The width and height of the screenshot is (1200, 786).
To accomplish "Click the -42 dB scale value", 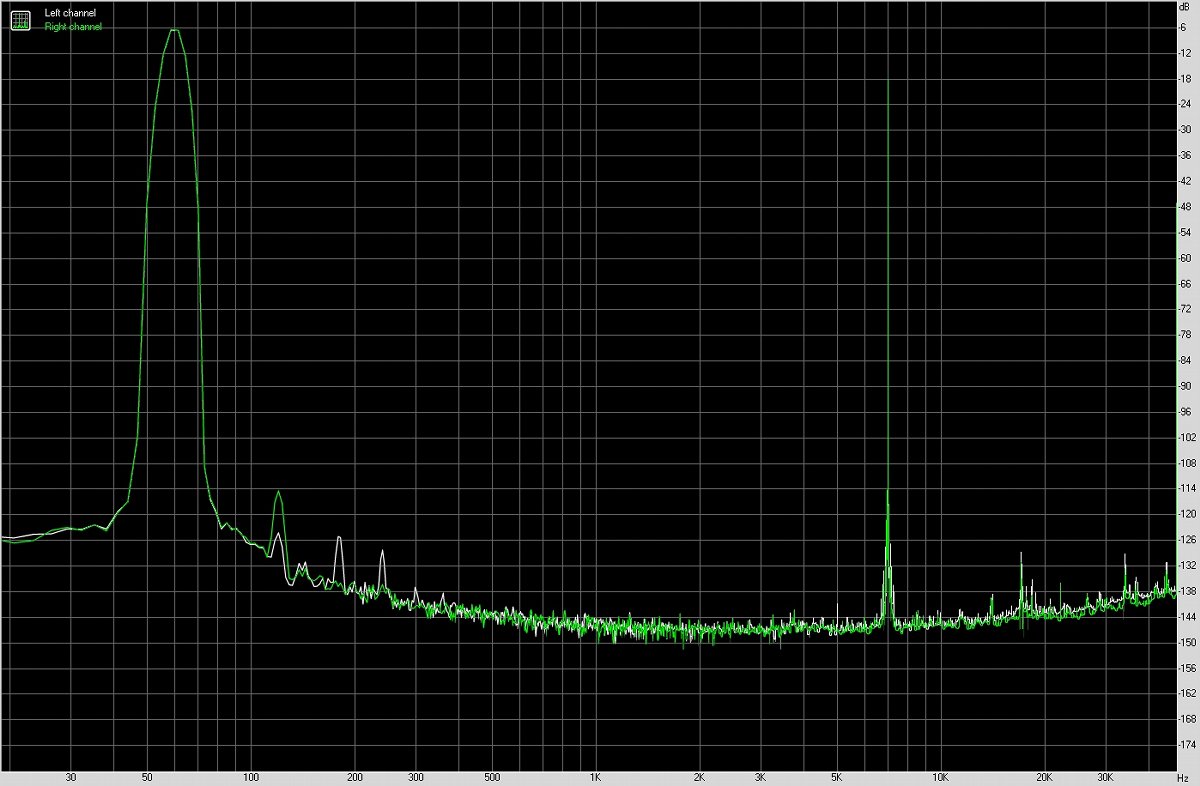I will tap(1186, 181).
